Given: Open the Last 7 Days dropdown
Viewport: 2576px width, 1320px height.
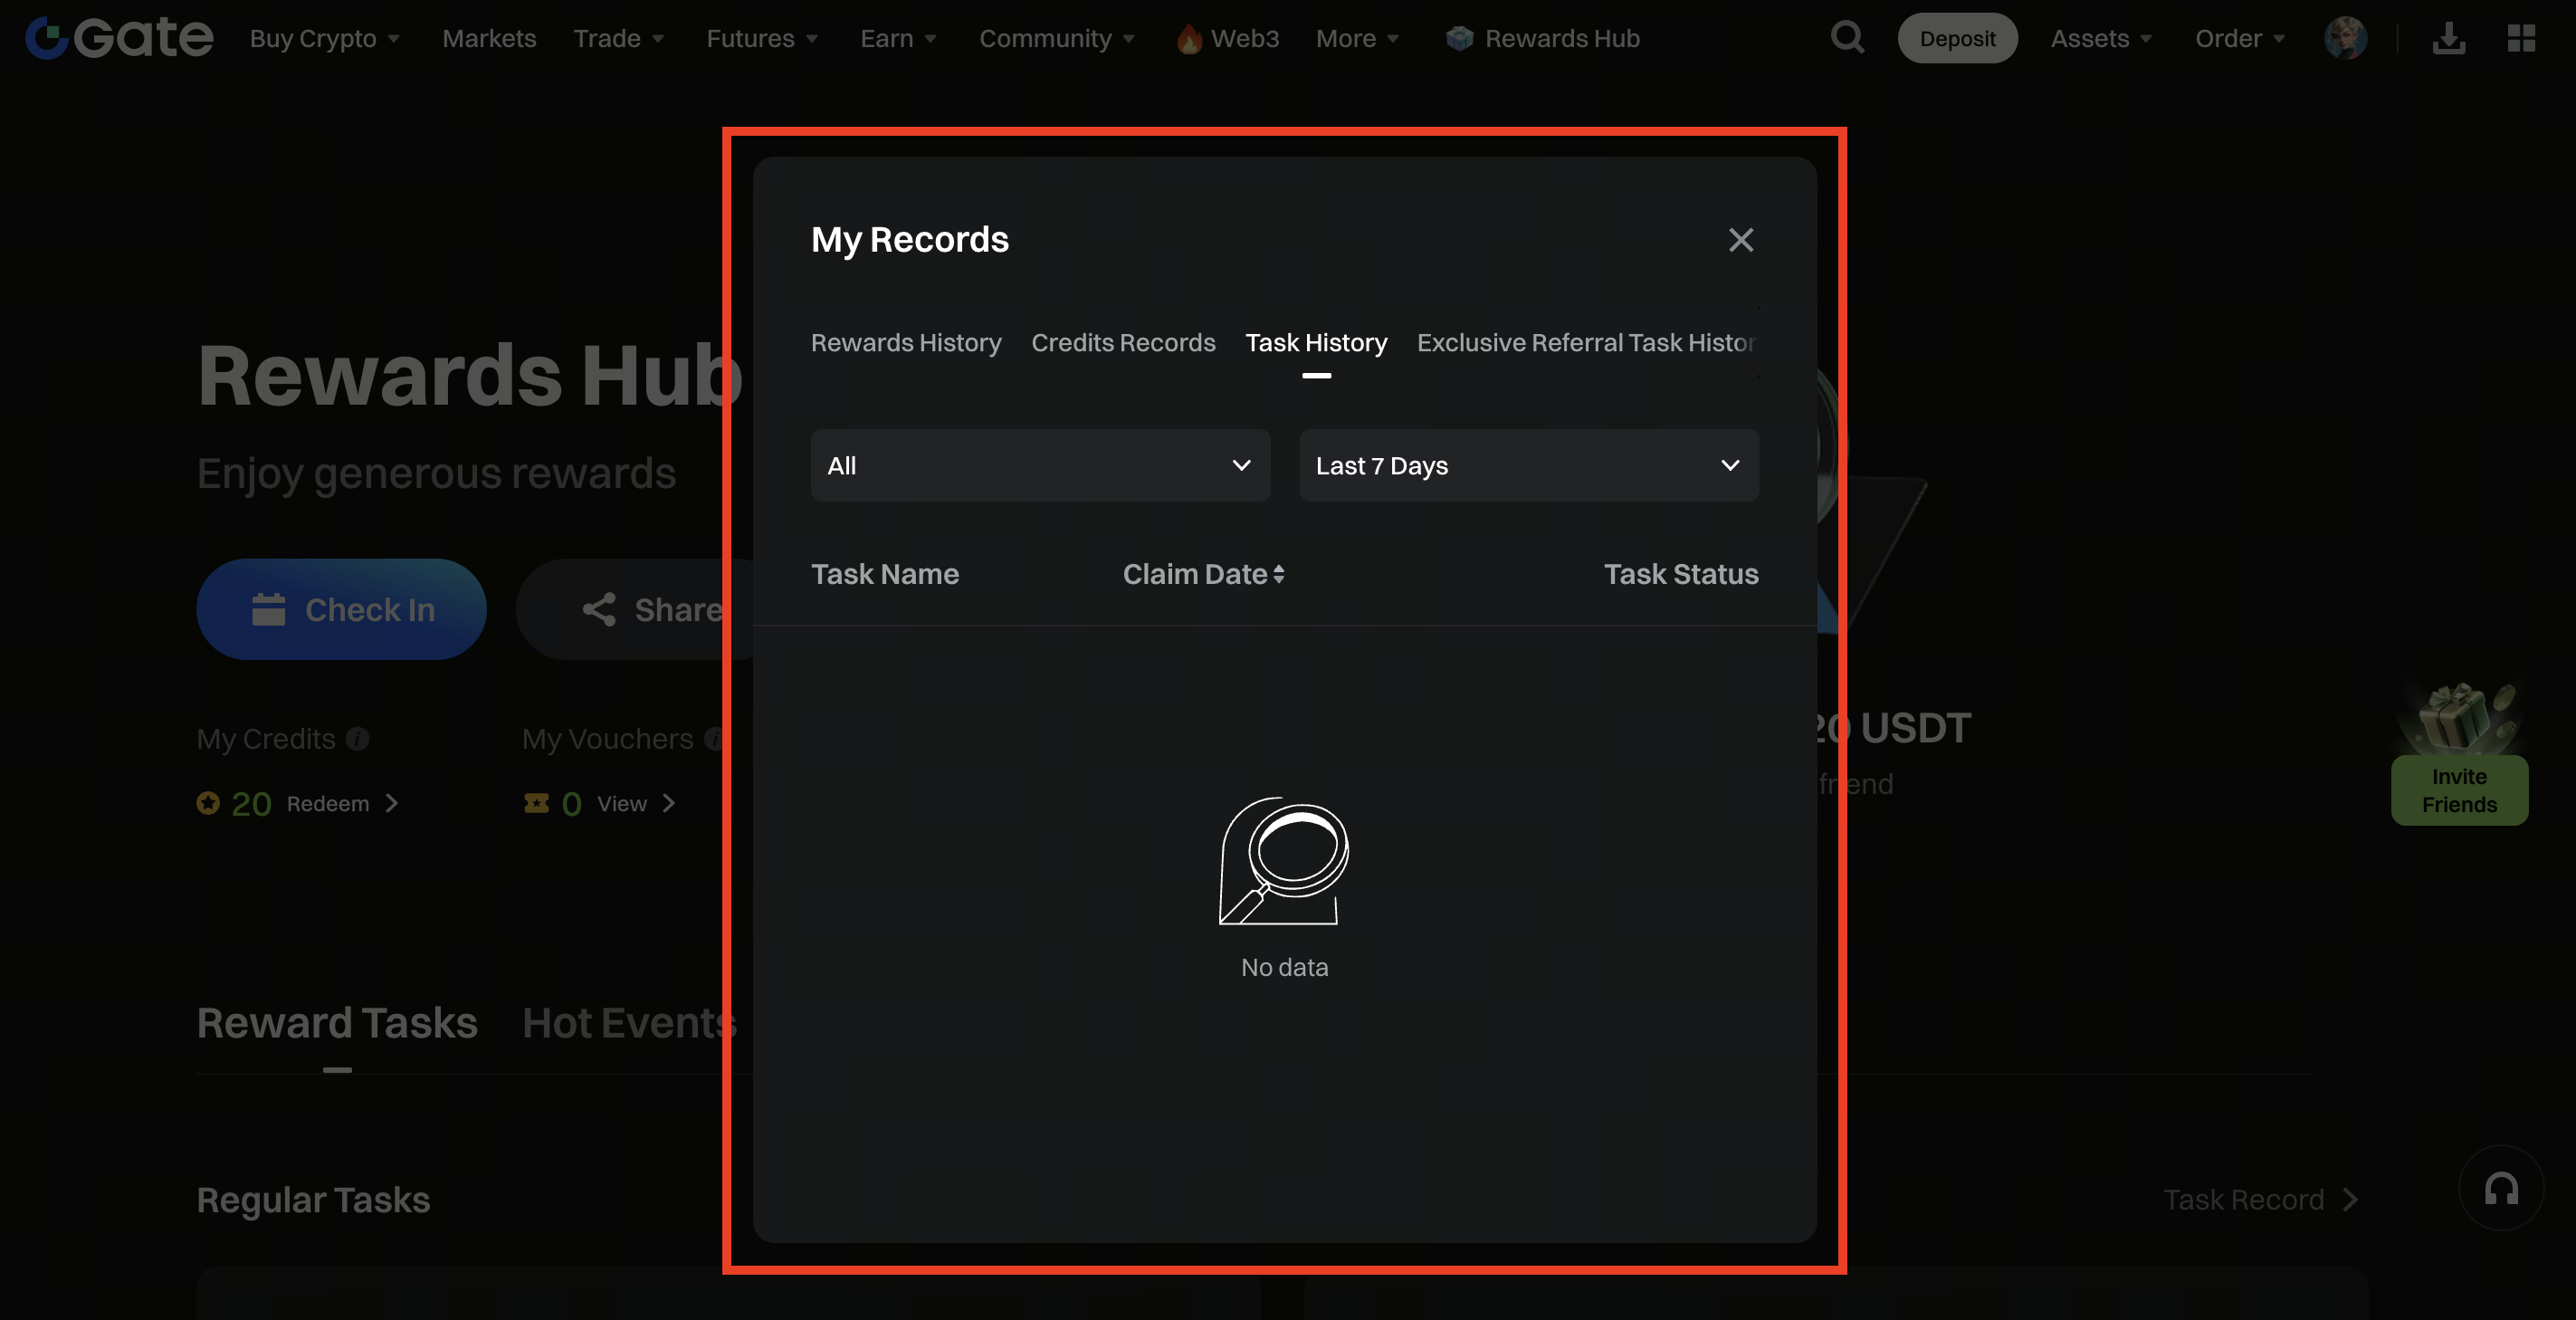Looking at the screenshot, I should click(1528, 466).
